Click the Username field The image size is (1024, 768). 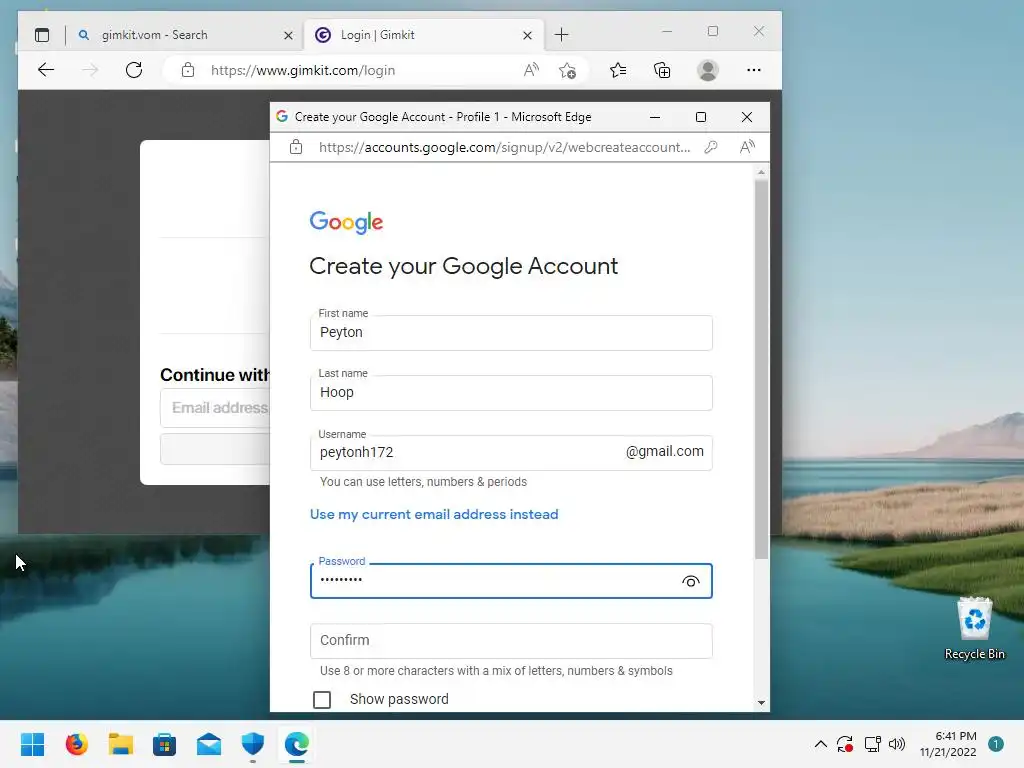click(x=511, y=453)
